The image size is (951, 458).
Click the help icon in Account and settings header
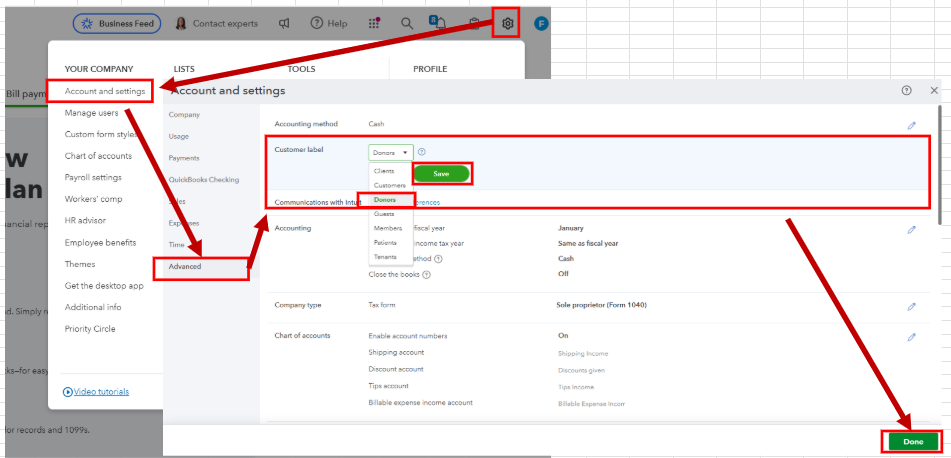pyautogui.click(x=907, y=90)
